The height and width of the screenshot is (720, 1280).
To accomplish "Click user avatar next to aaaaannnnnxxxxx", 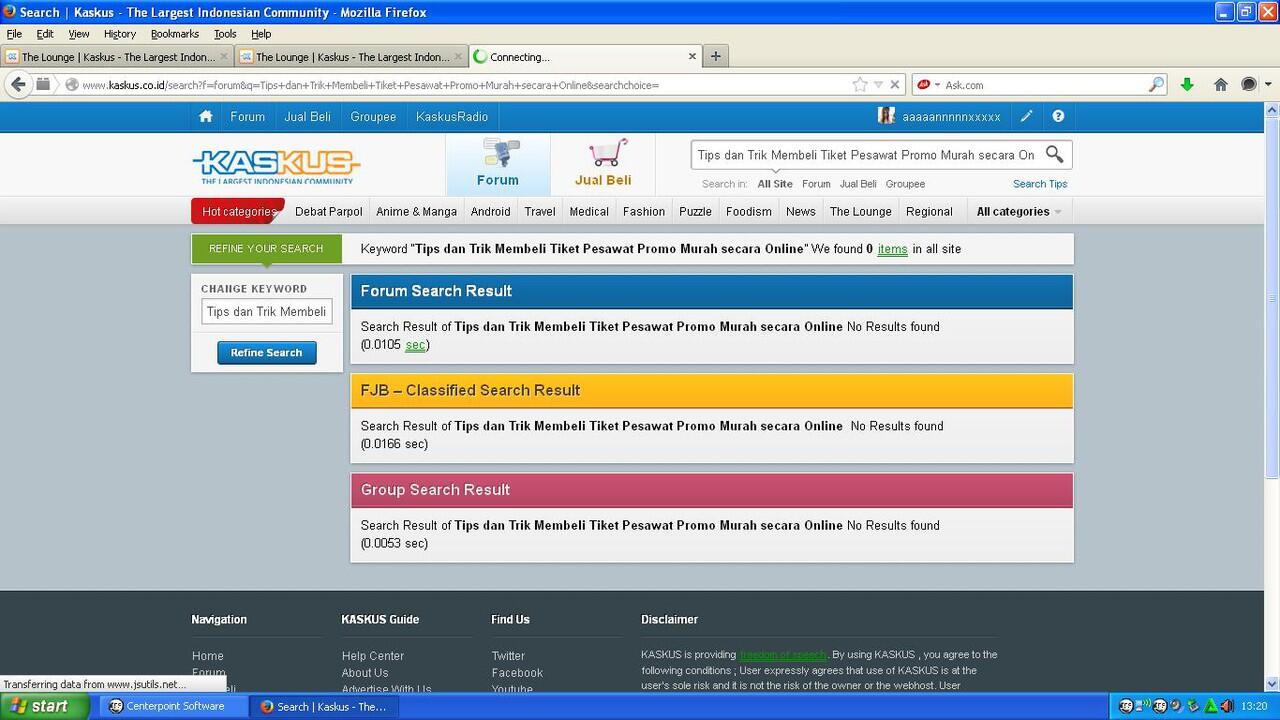I will [x=887, y=116].
